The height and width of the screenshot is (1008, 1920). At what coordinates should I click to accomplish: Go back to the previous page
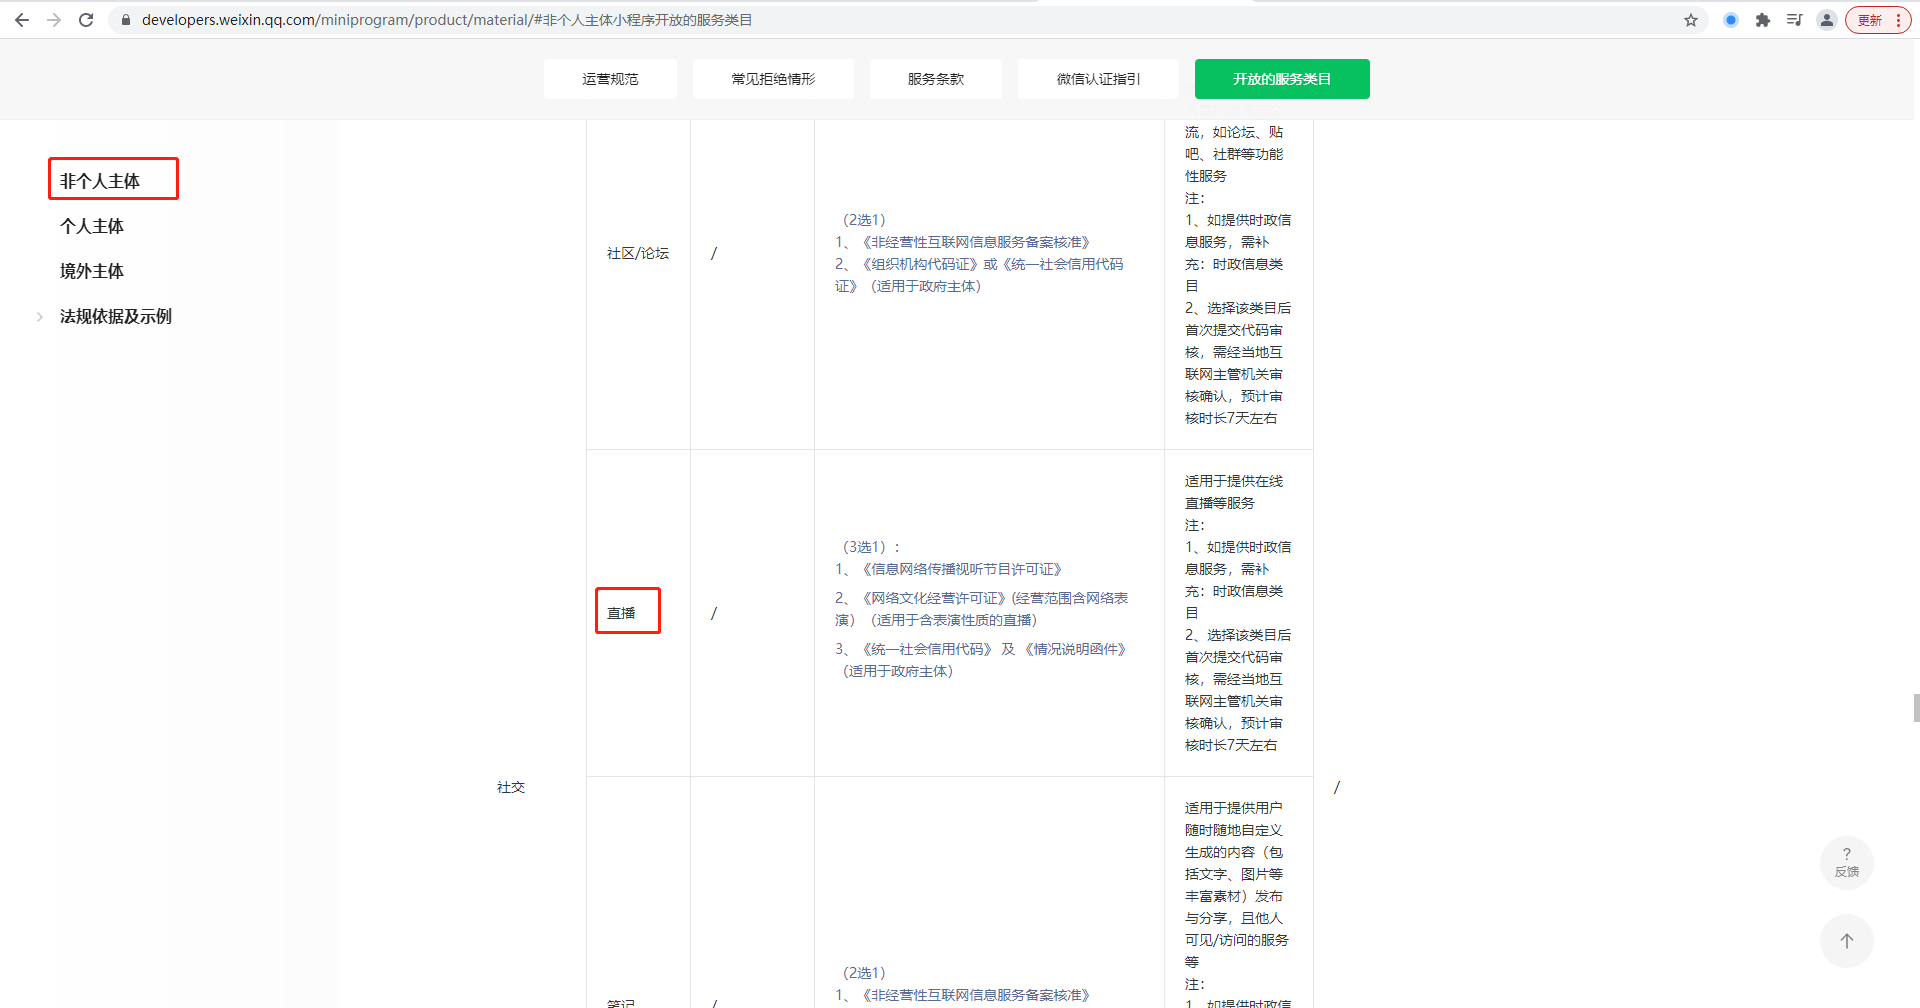[22, 20]
